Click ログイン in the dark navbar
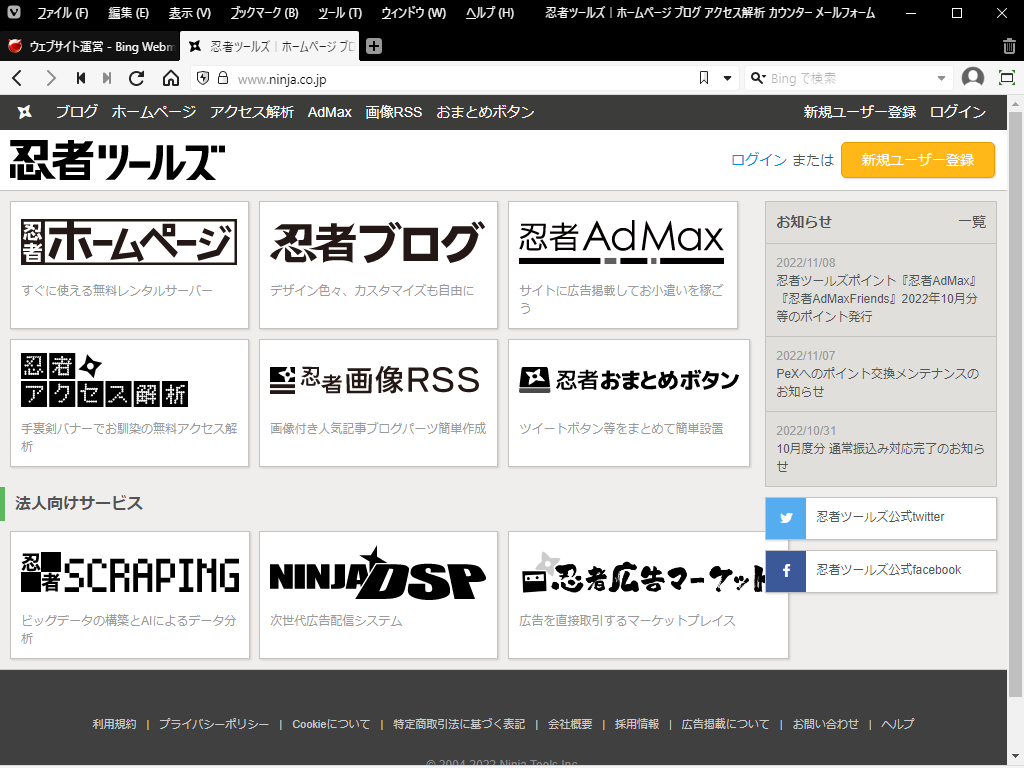This screenshot has width=1024, height=768. tap(957, 112)
